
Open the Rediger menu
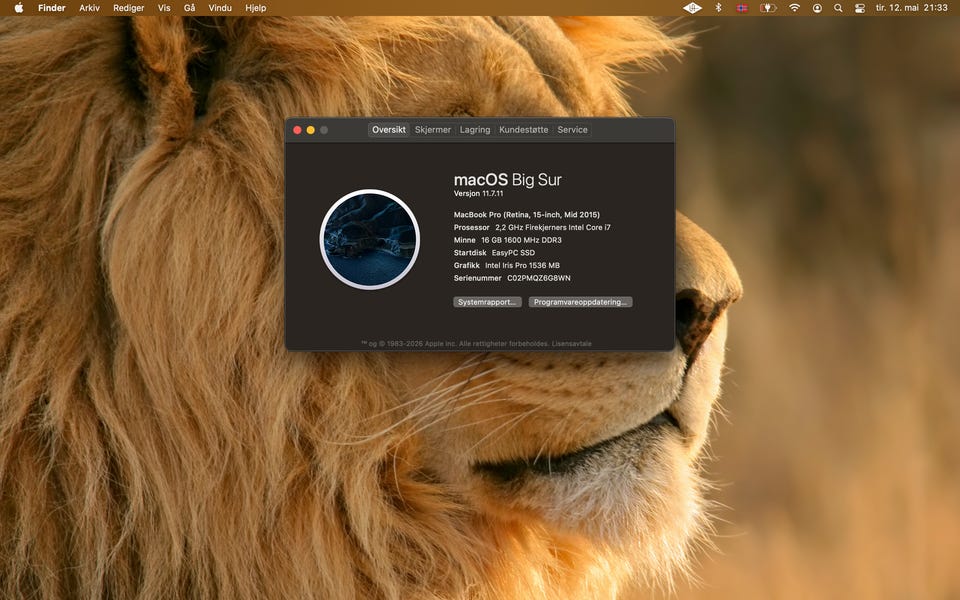pos(129,8)
